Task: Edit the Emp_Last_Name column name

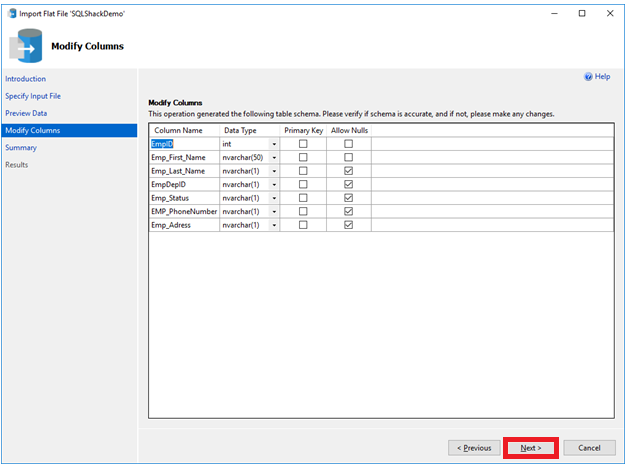Action: (x=184, y=171)
